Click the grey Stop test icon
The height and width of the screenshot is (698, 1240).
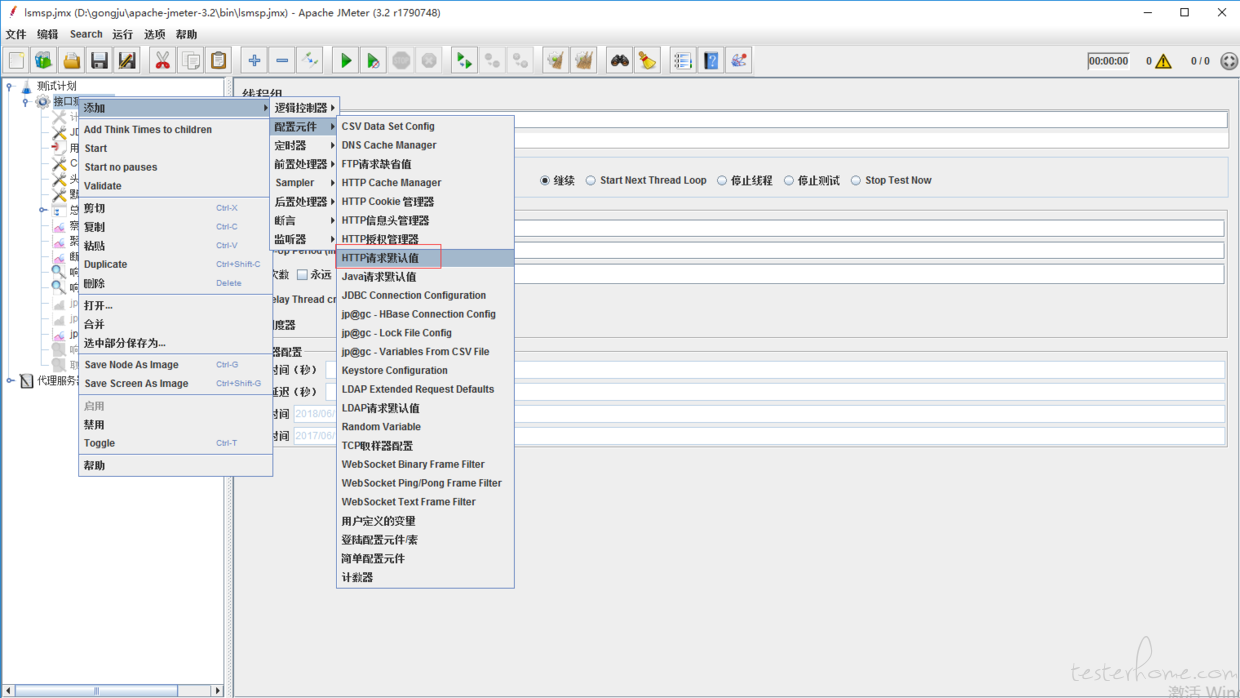(401, 61)
